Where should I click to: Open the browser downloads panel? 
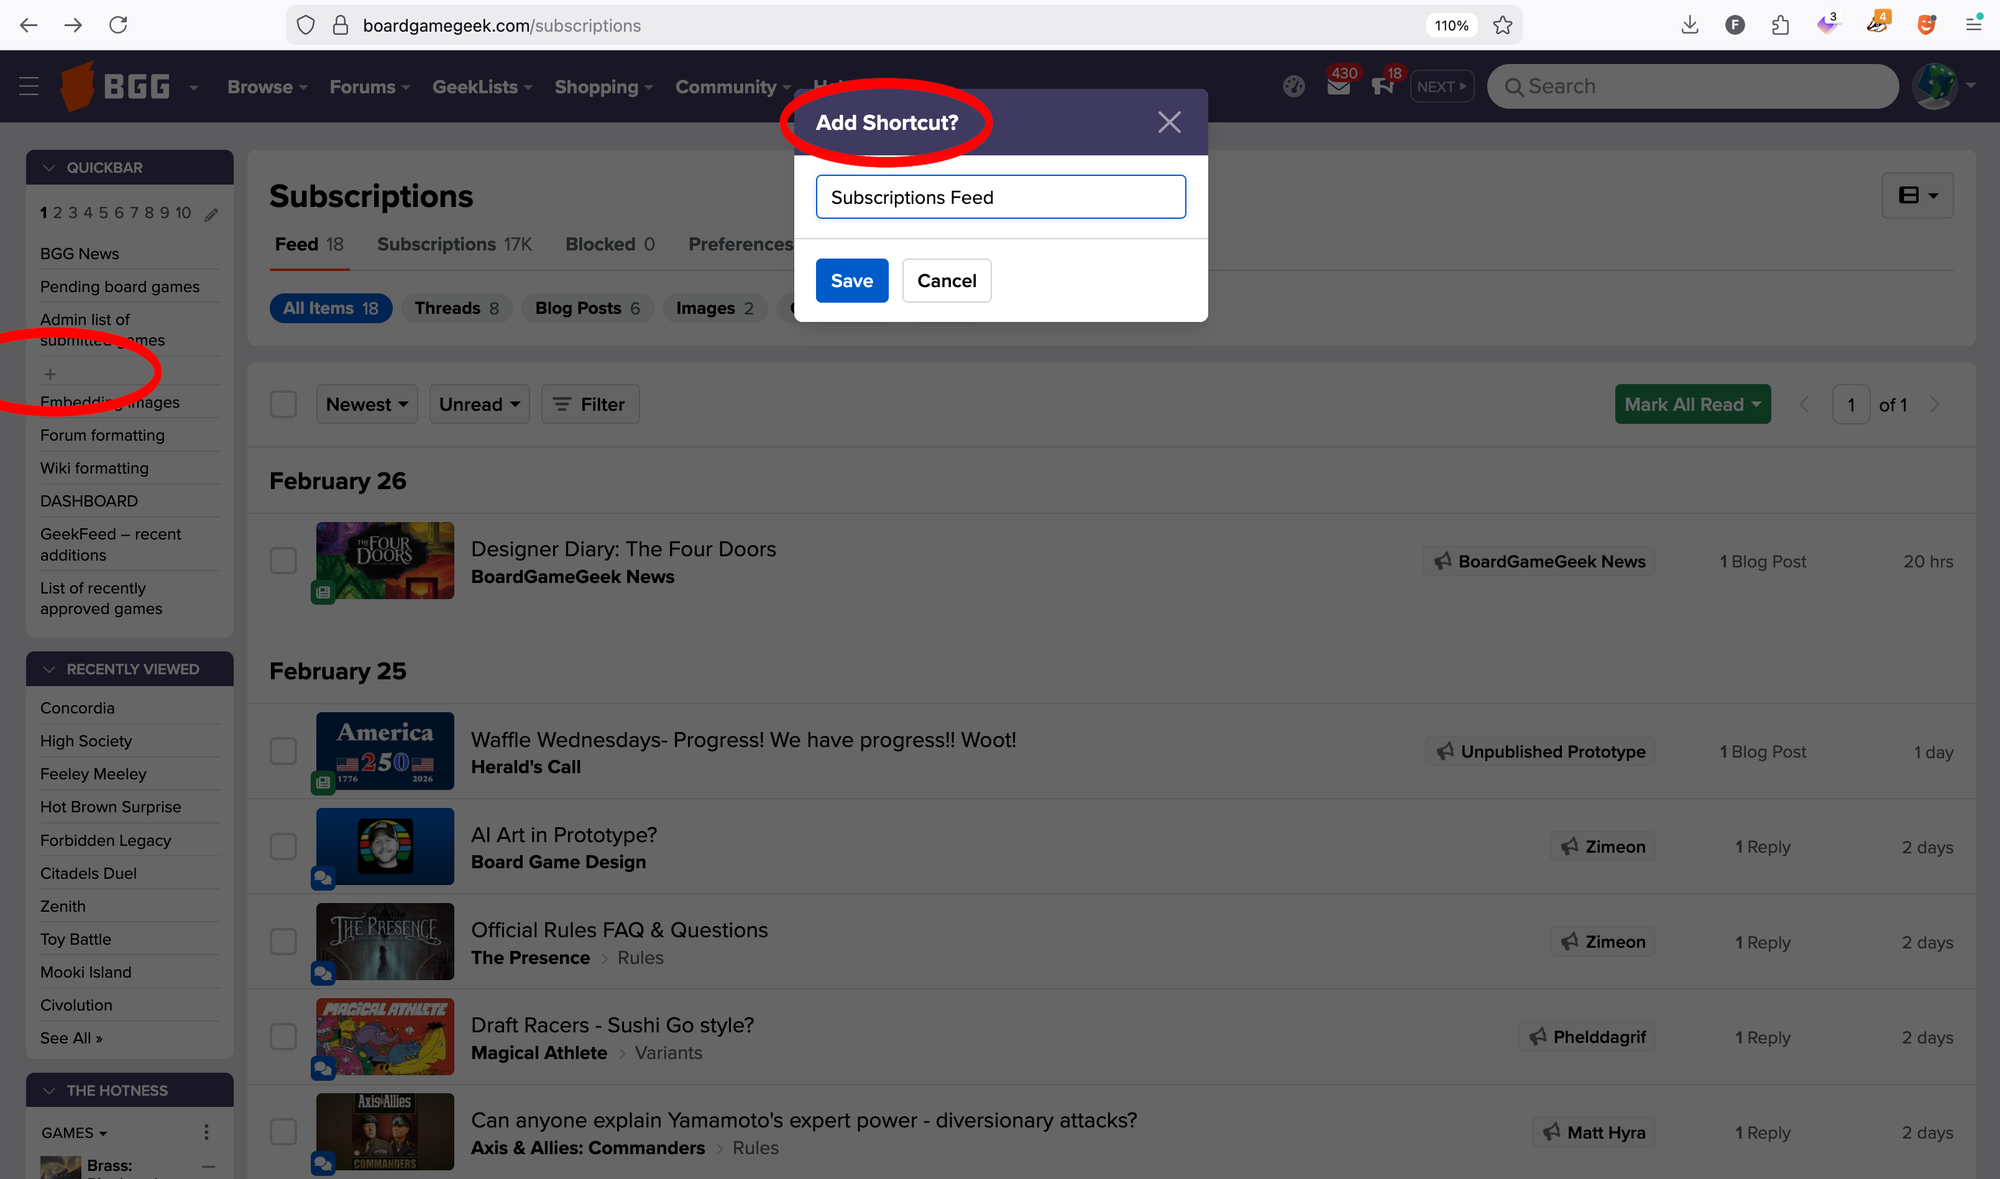1690,25
